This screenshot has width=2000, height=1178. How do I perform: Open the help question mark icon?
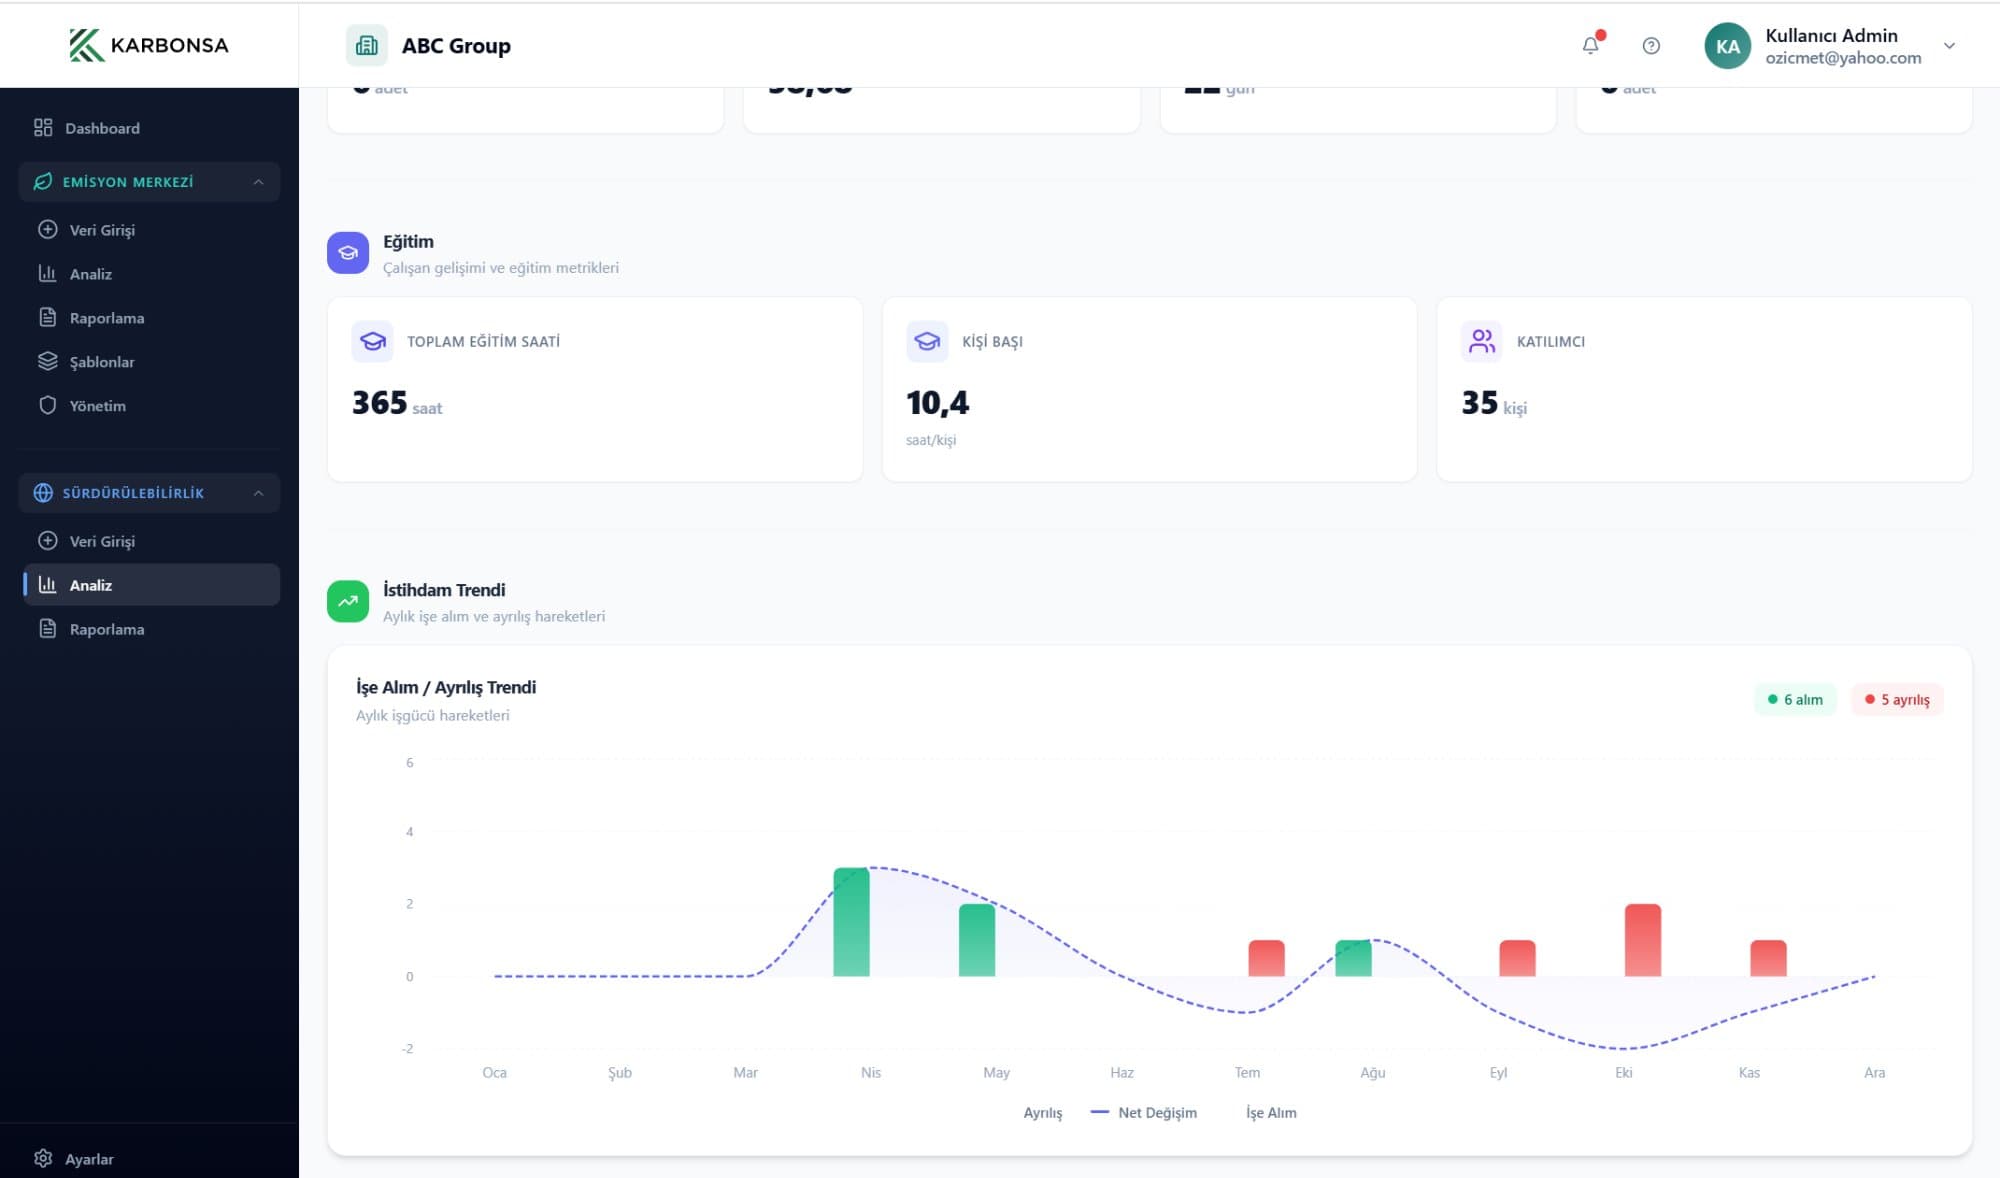(x=1651, y=45)
